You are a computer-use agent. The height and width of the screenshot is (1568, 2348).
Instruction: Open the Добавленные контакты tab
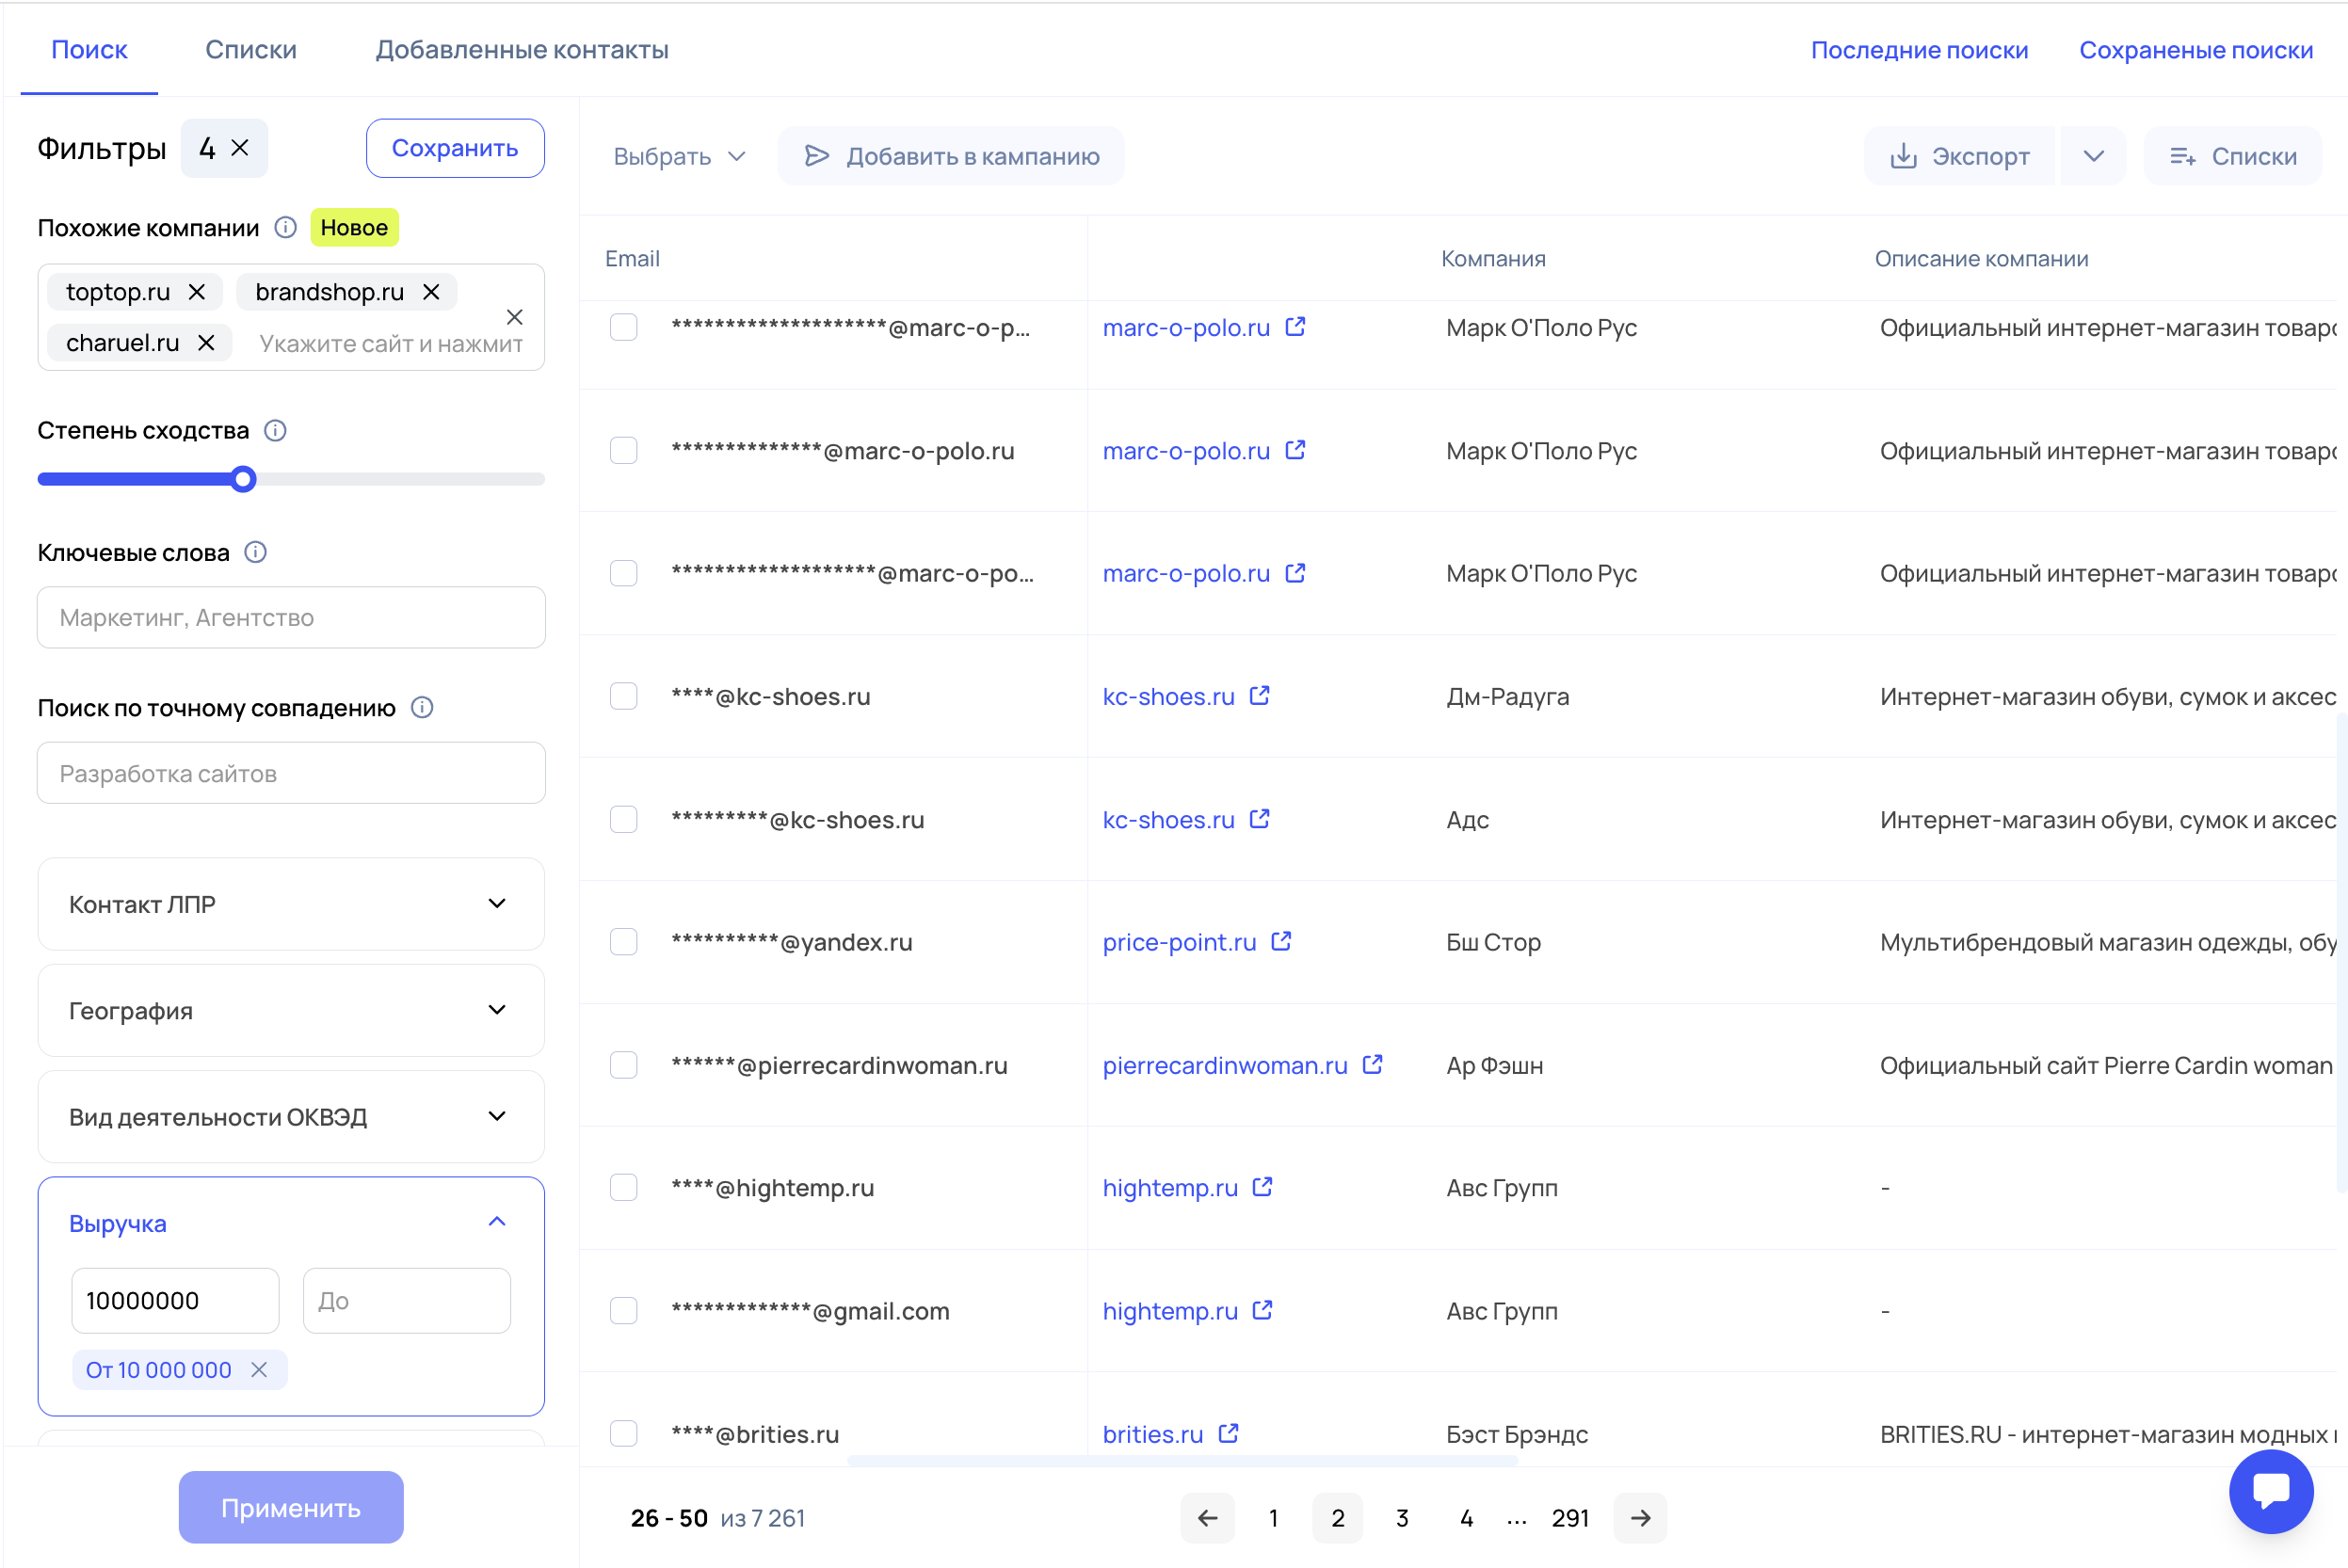(522, 50)
